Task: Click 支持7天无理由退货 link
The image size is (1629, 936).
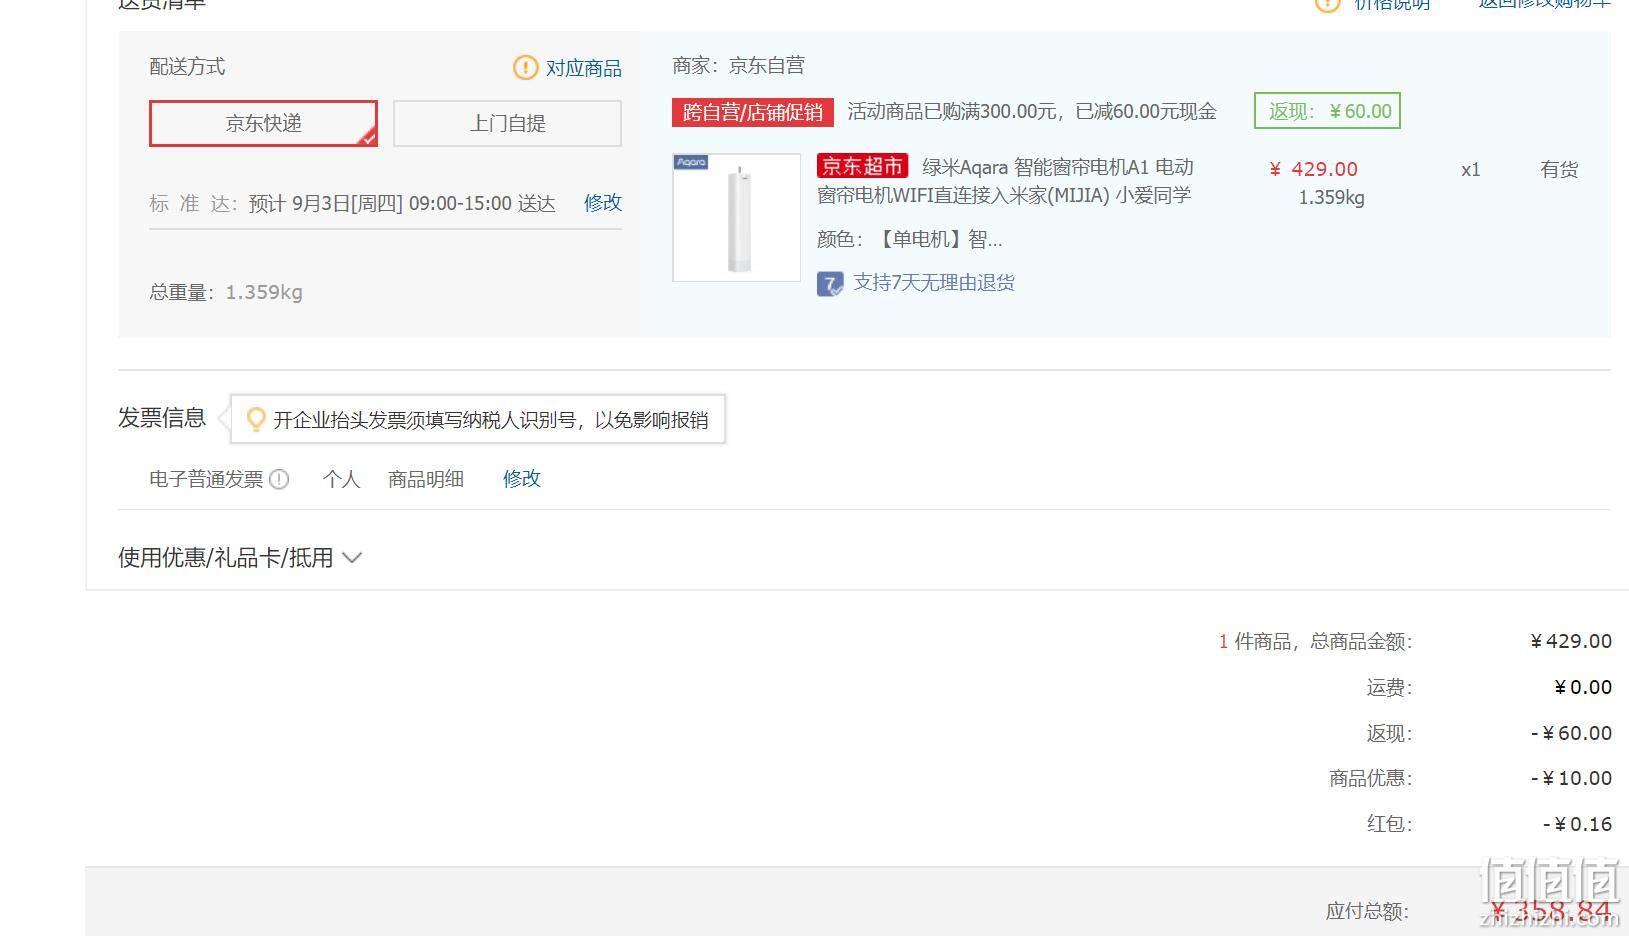Action: point(933,283)
